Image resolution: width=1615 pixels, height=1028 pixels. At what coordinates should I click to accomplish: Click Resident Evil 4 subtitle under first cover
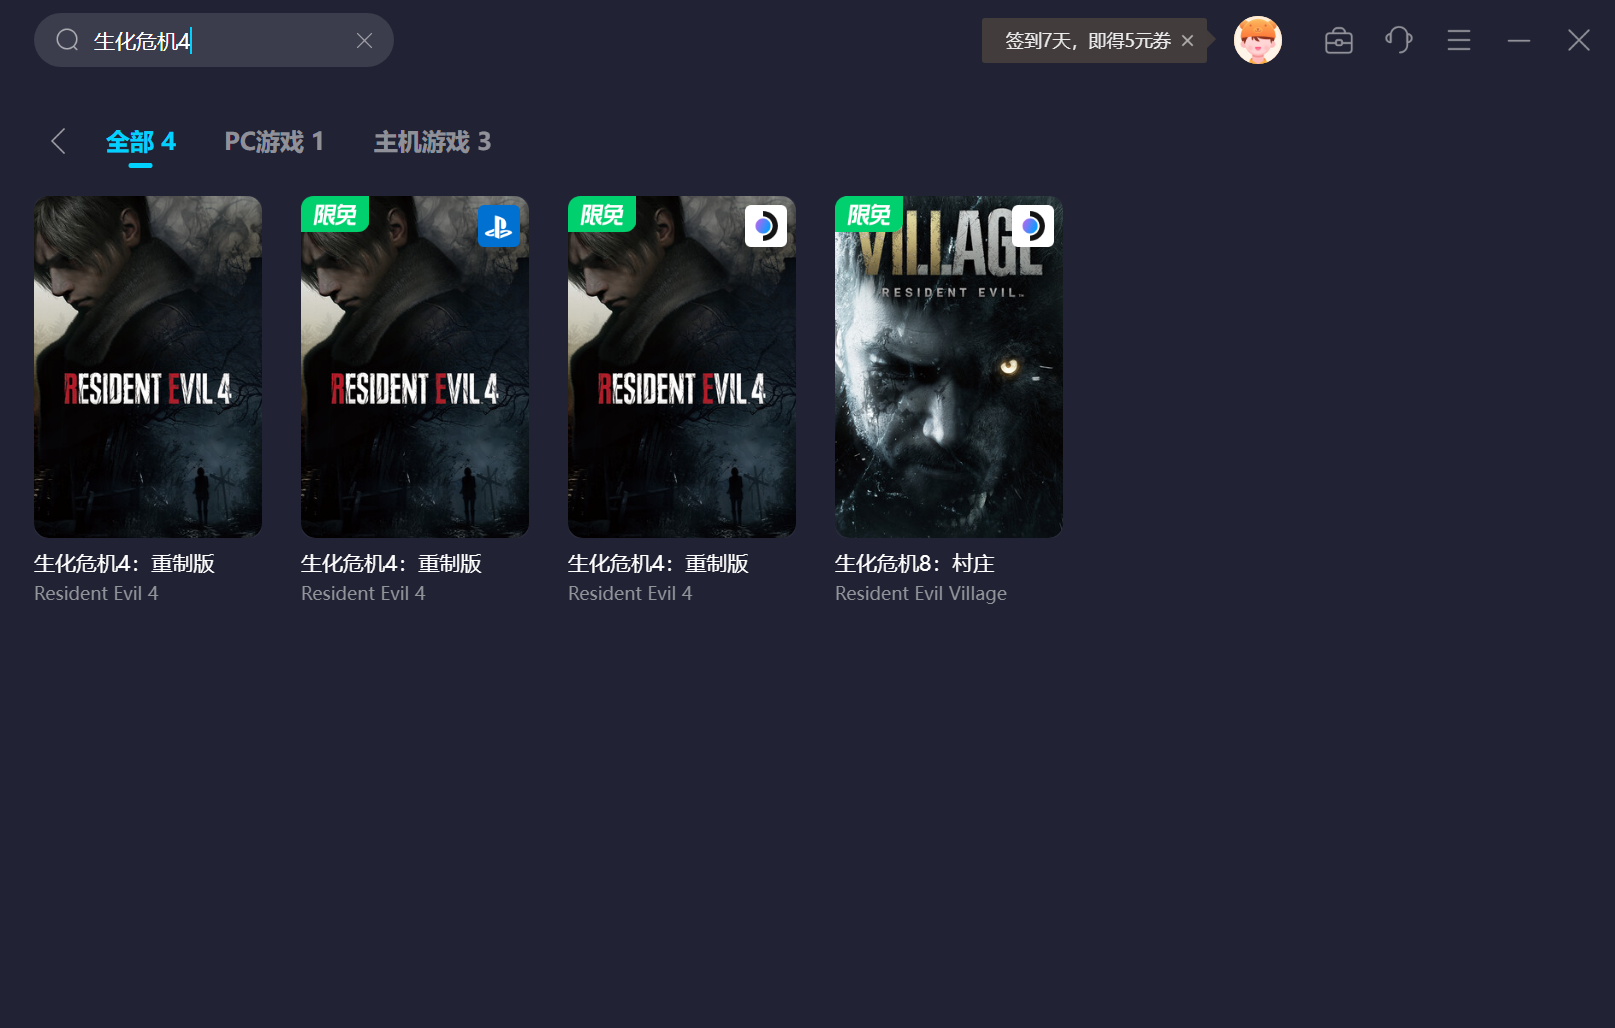pyautogui.click(x=96, y=593)
